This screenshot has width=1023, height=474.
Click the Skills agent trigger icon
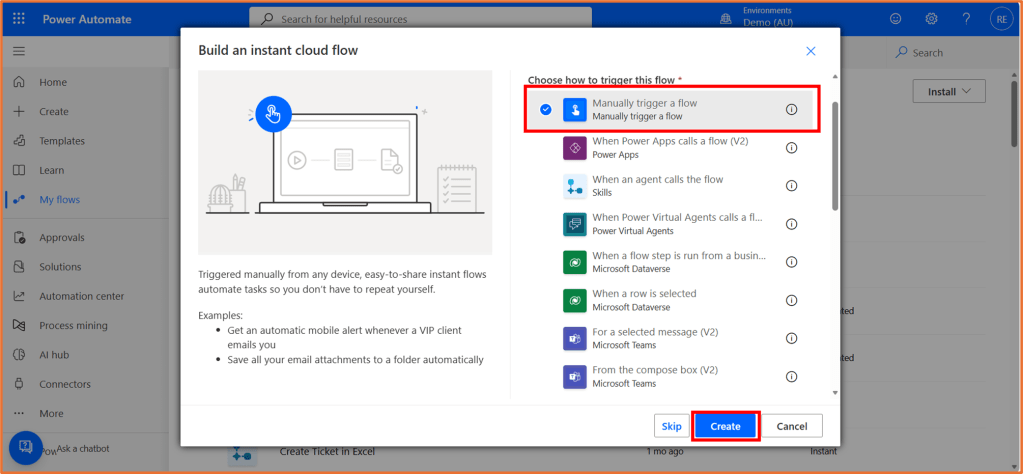click(574, 186)
